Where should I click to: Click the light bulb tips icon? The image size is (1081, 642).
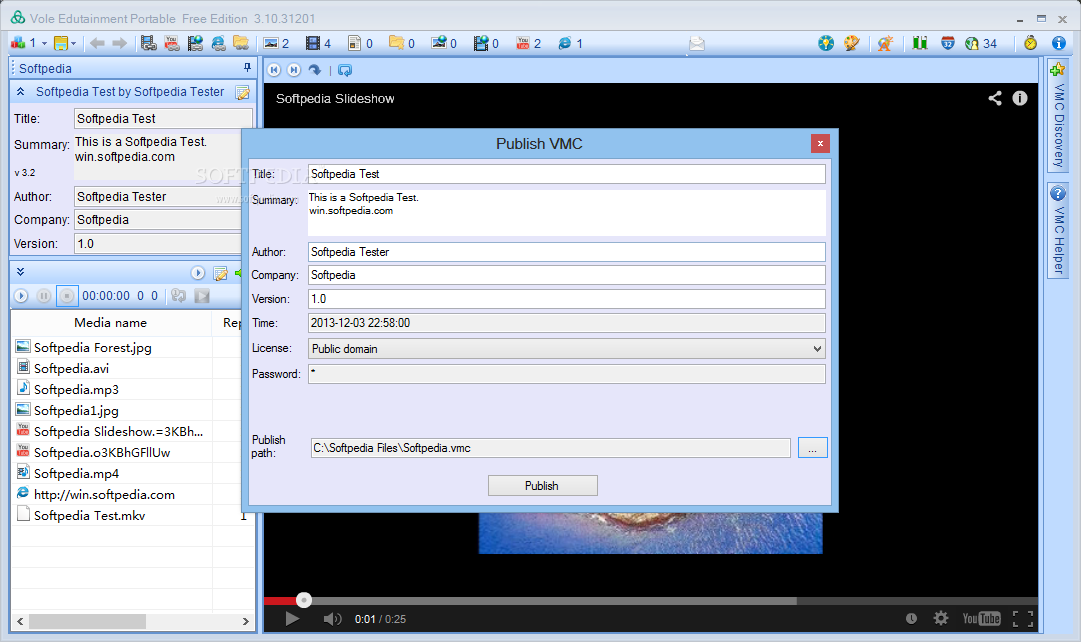[826, 43]
